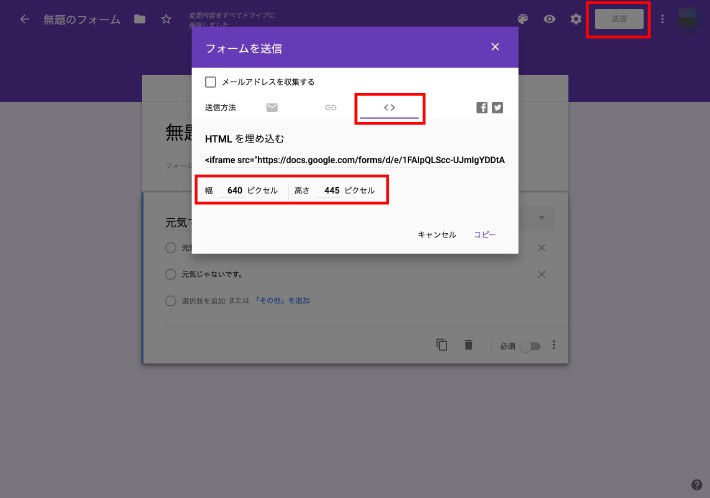Remove the first answer option
Image resolution: width=710 pixels, height=498 pixels.
pos(542,248)
